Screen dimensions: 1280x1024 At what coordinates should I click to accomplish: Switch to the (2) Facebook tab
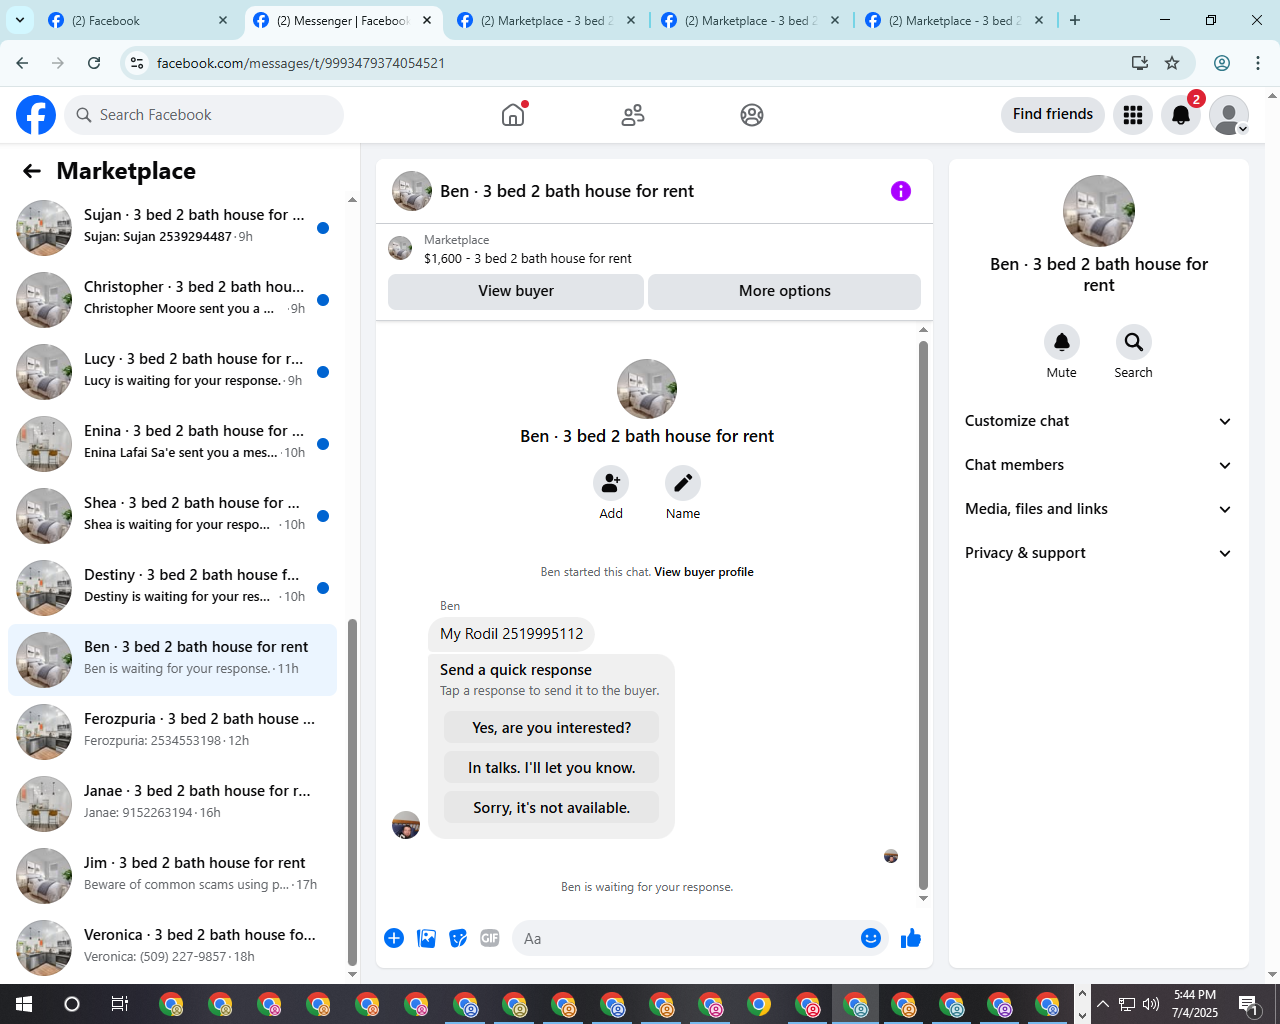[x=138, y=20]
